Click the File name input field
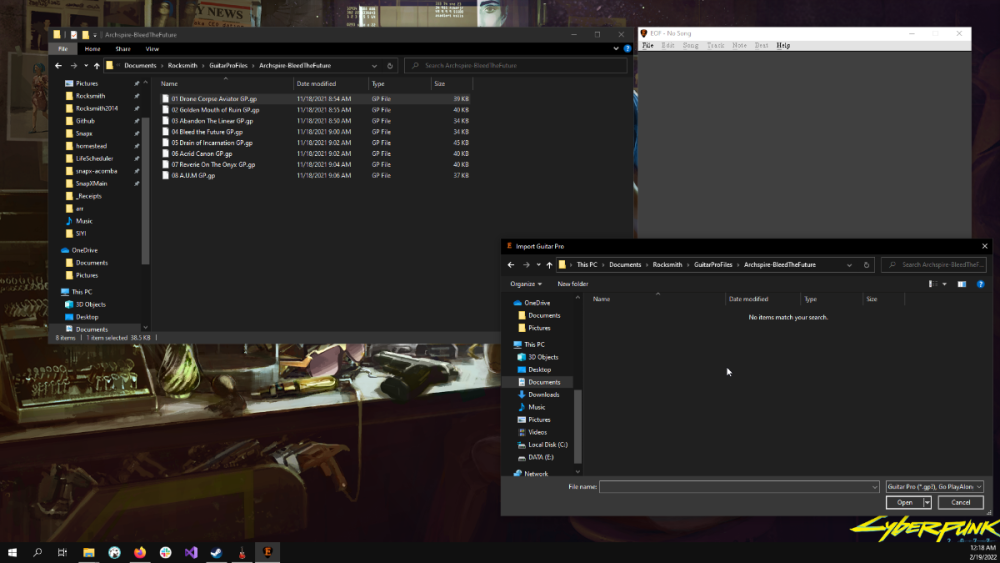 coord(739,487)
